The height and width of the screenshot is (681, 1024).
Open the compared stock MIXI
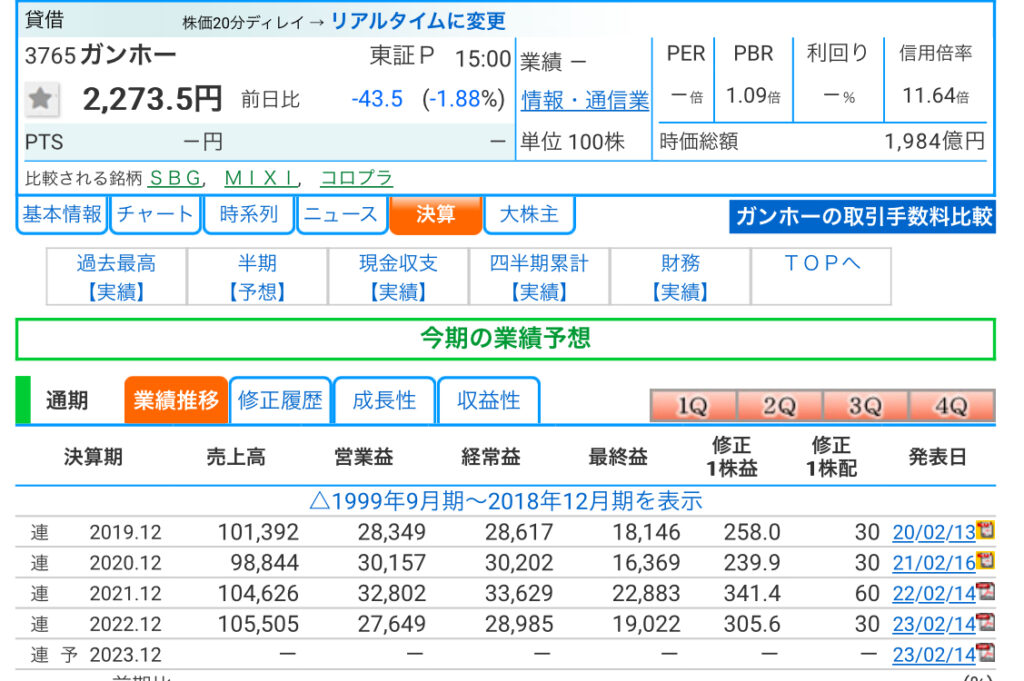tap(260, 178)
